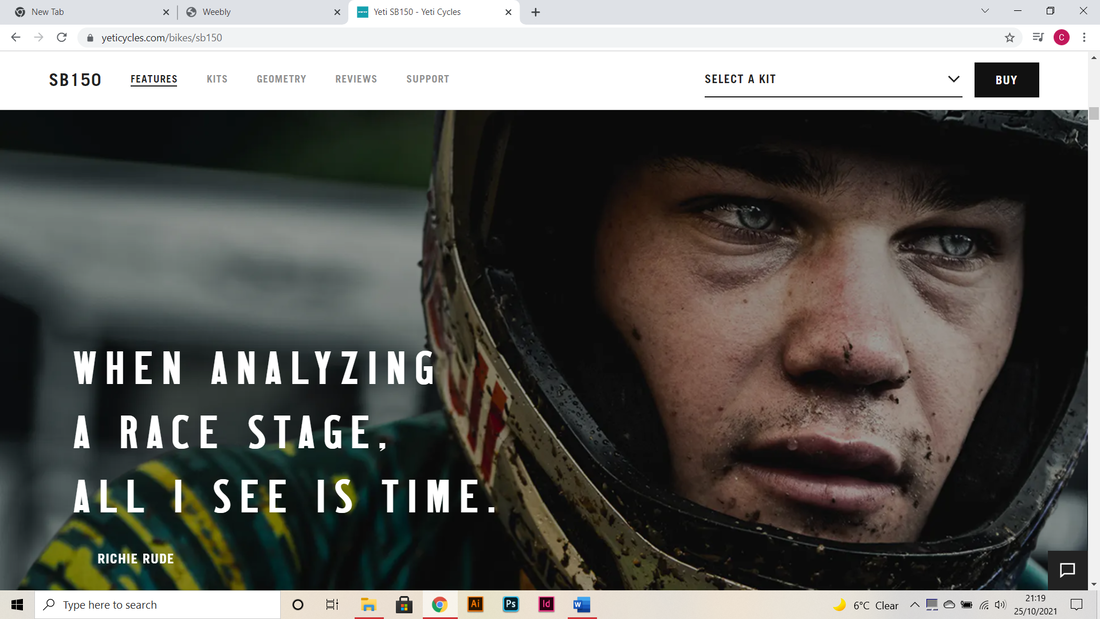The image size is (1100, 619).
Task: Bookmark this page with the star icon
Action: pos(1010,38)
